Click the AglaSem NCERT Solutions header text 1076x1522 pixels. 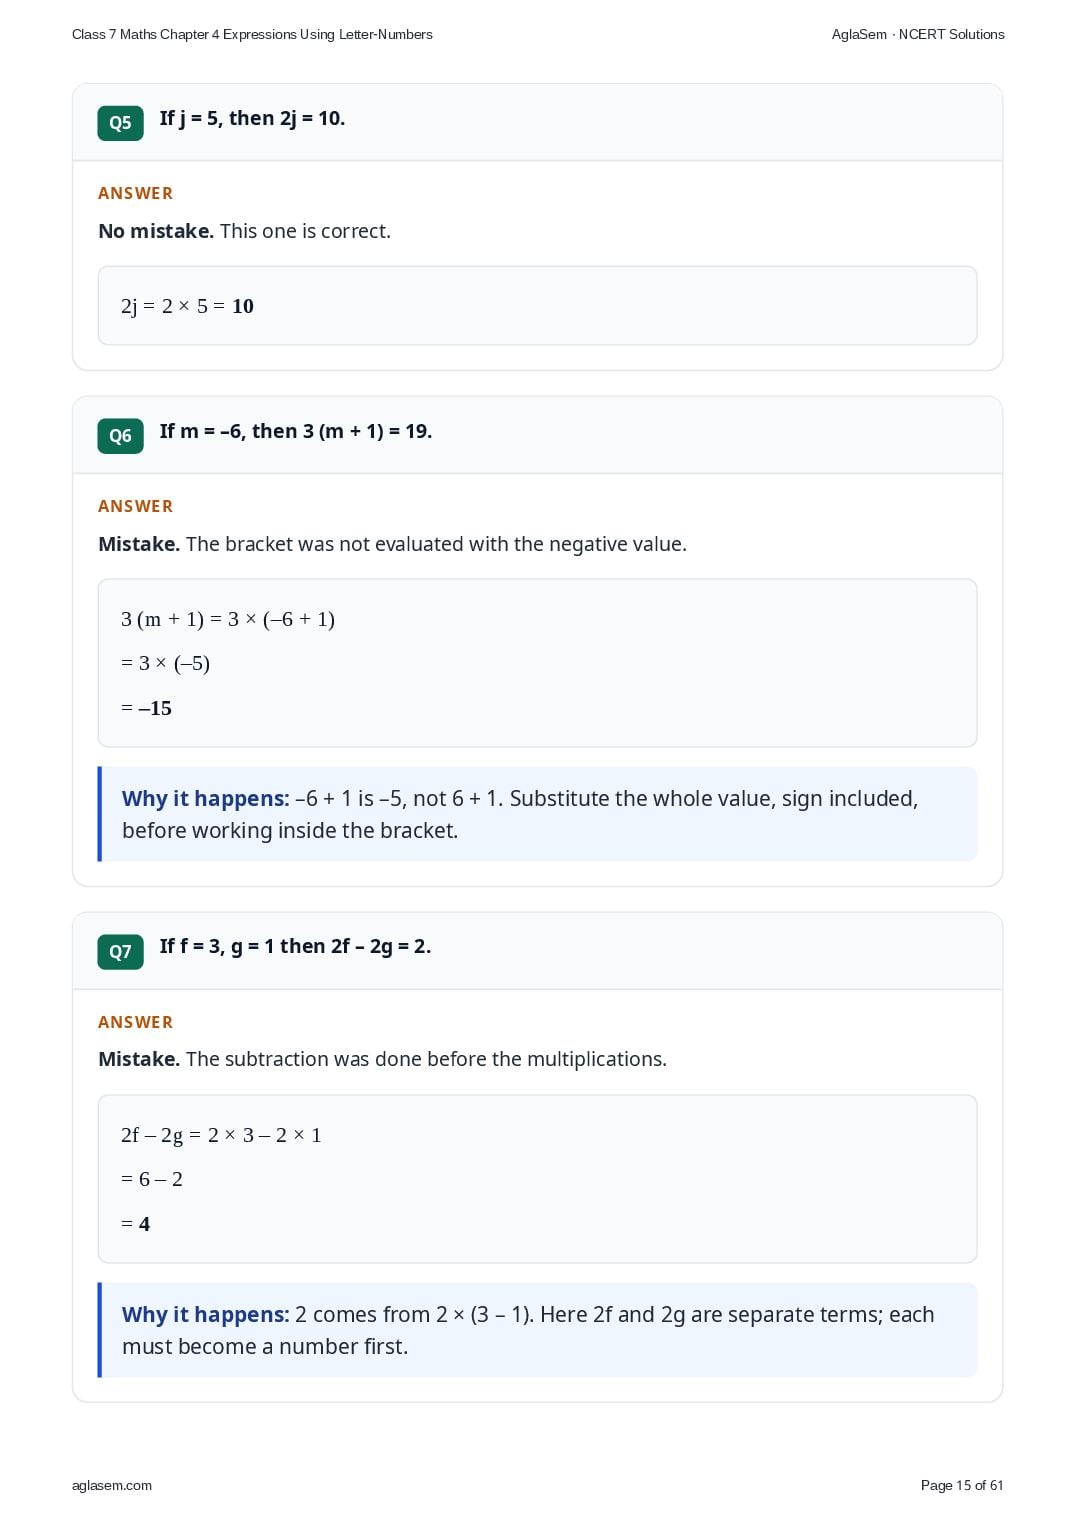(x=918, y=34)
